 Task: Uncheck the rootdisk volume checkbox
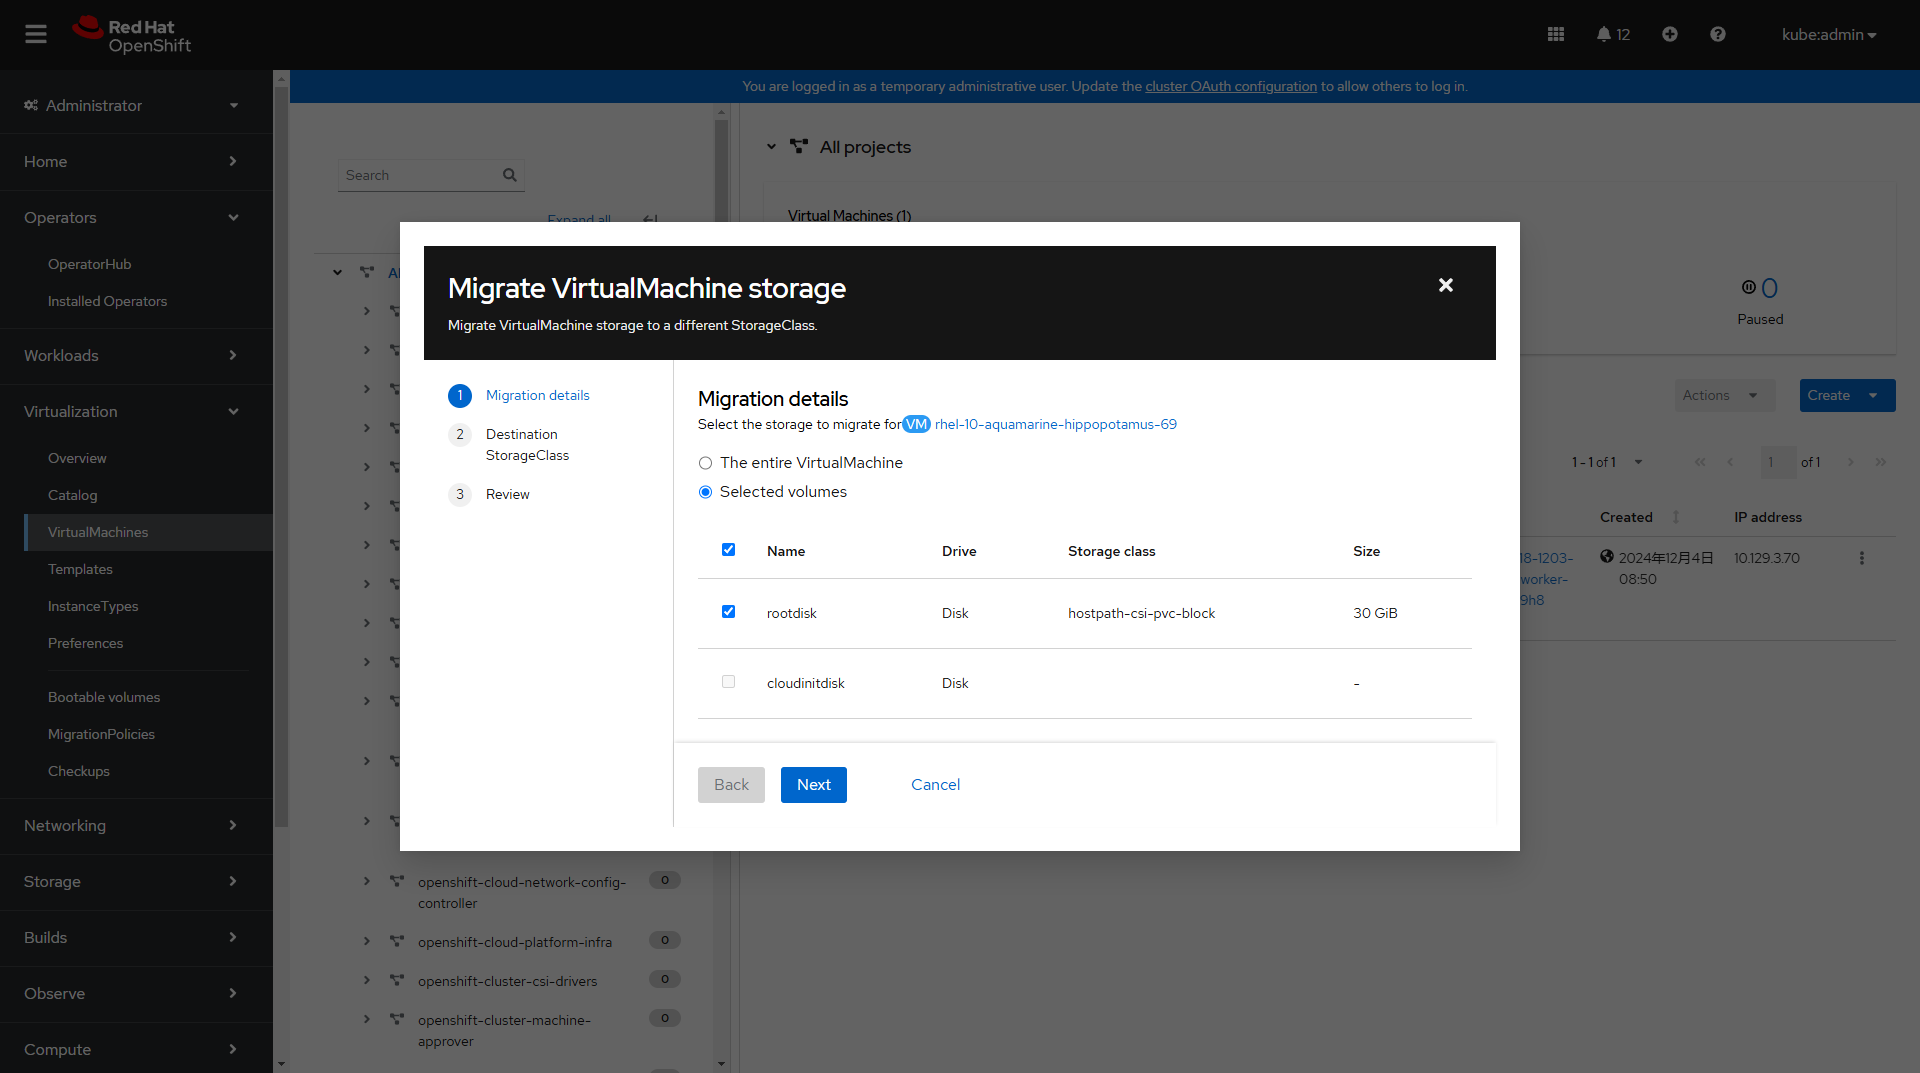point(728,612)
